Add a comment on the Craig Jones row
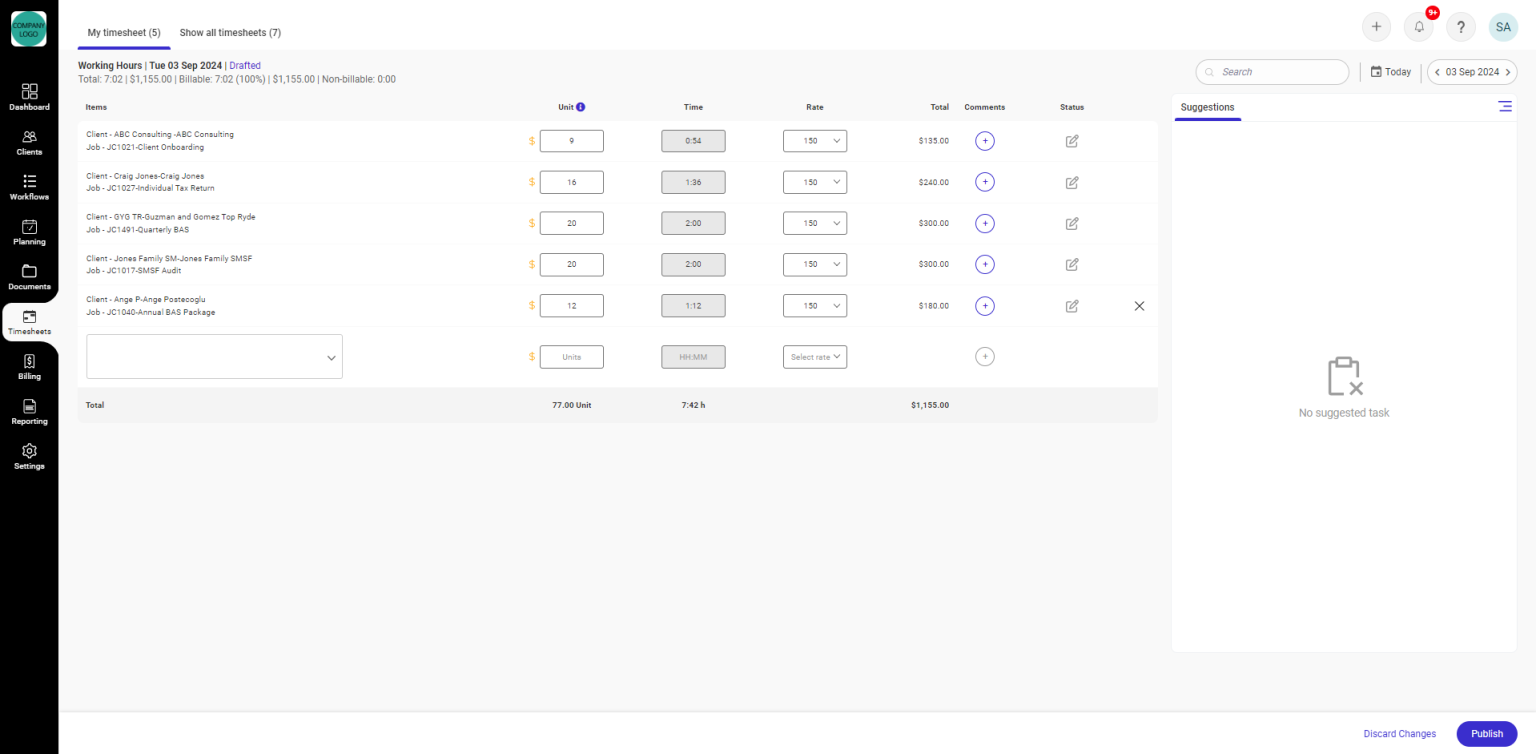 [984, 182]
